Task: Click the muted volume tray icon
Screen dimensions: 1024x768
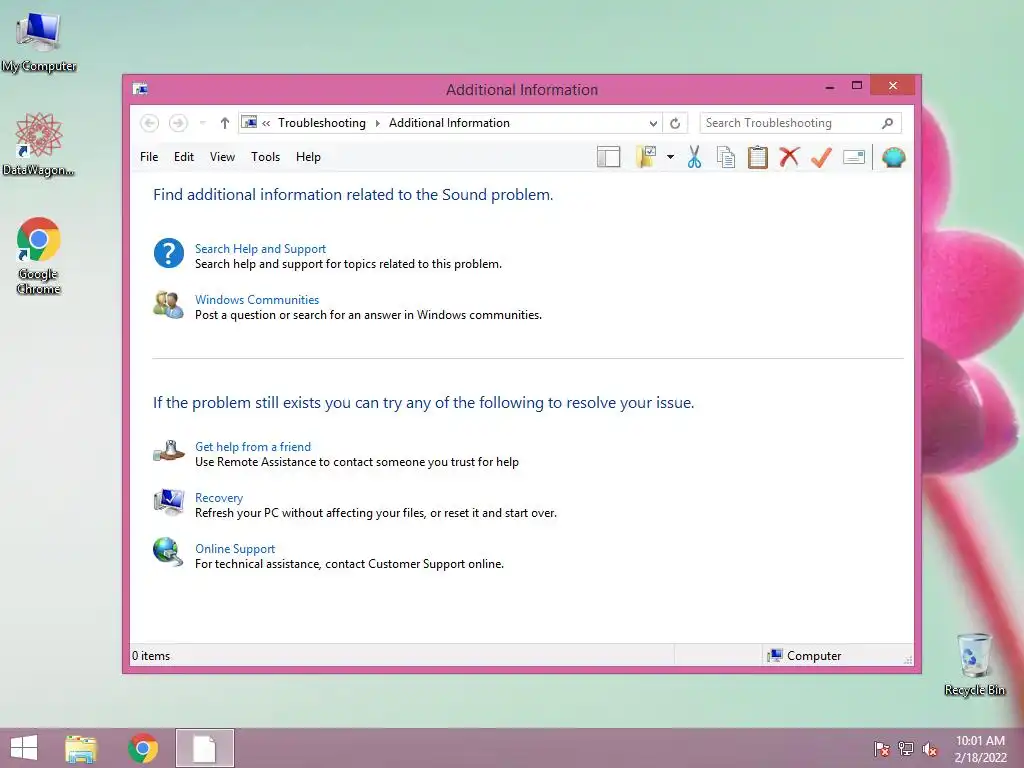Action: [x=930, y=749]
